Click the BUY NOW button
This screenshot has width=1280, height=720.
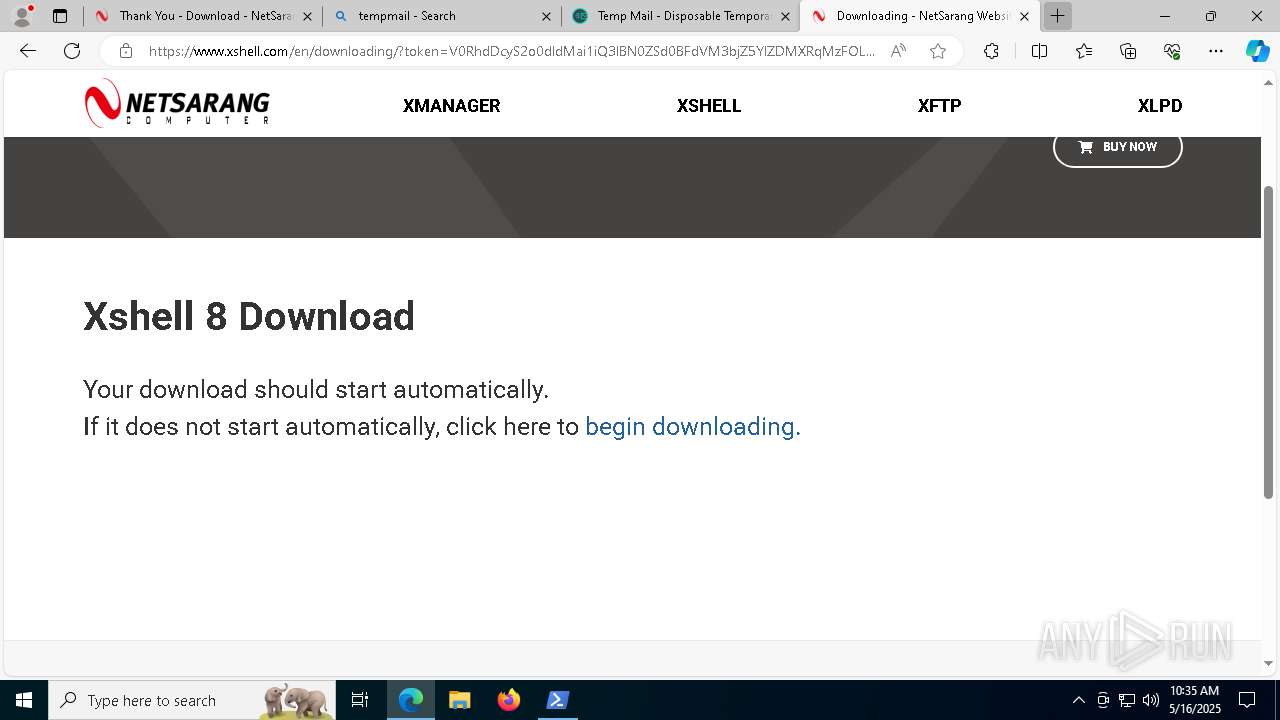click(x=1118, y=147)
